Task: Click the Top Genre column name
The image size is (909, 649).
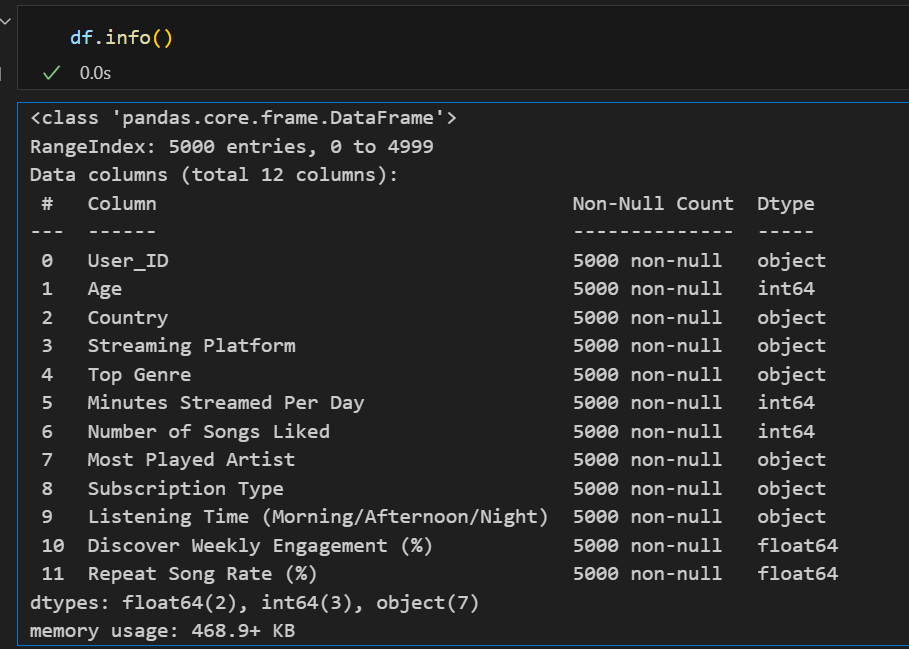Action: click(140, 374)
